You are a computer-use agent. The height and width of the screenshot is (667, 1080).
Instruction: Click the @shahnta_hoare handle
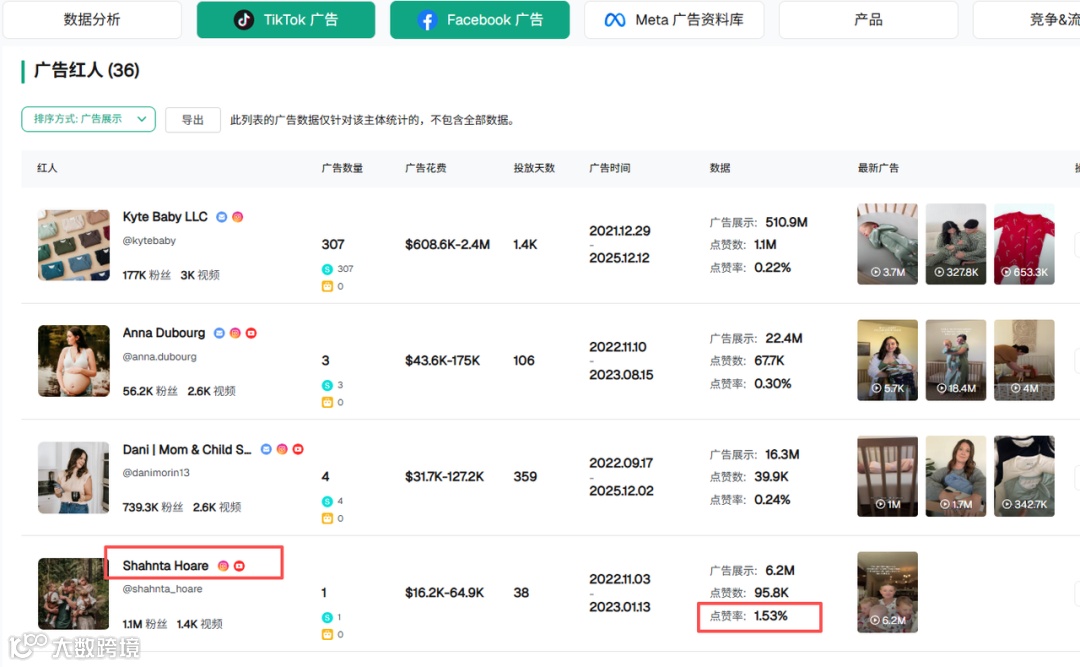pyautogui.click(x=163, y=589)
